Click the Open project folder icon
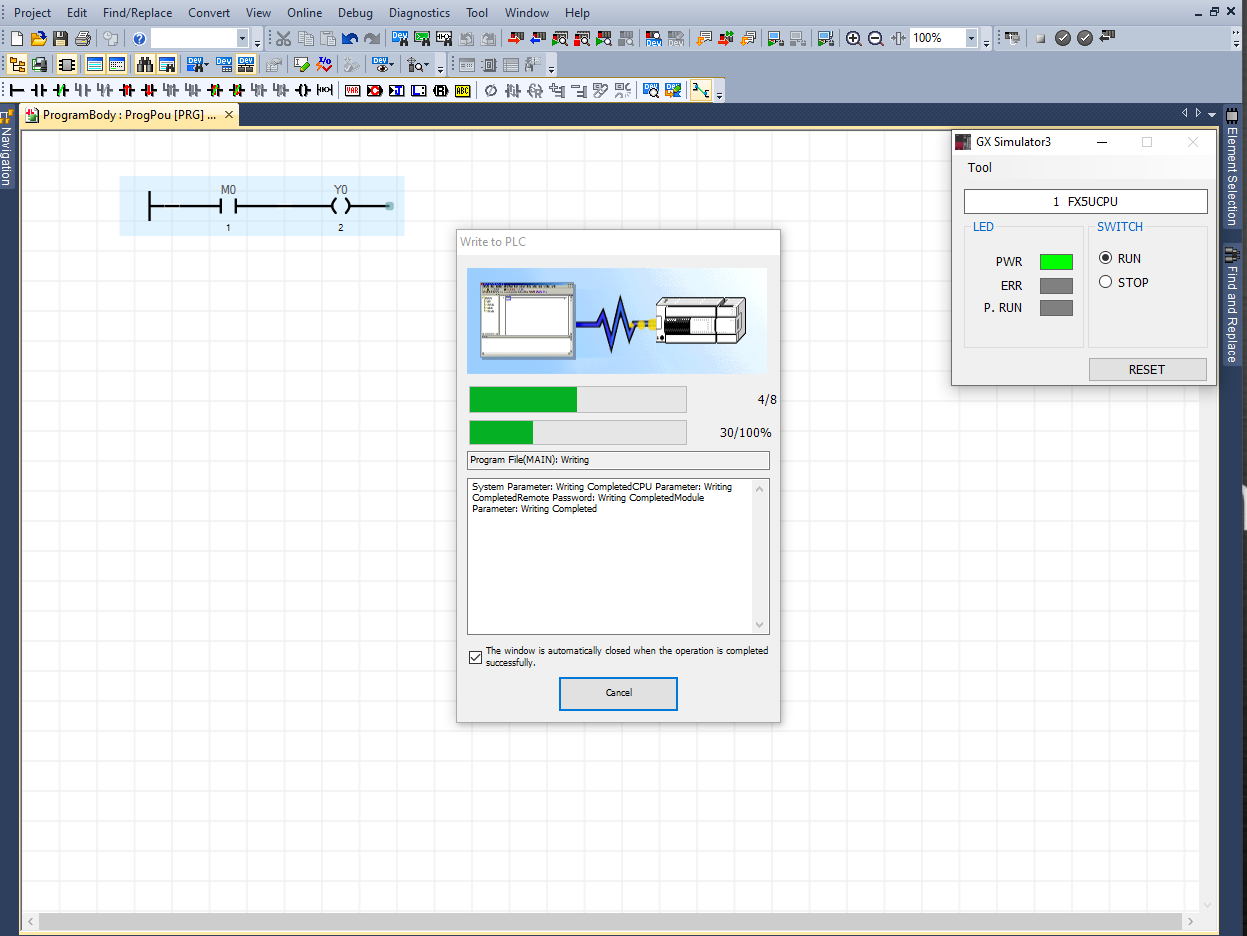 38,39
